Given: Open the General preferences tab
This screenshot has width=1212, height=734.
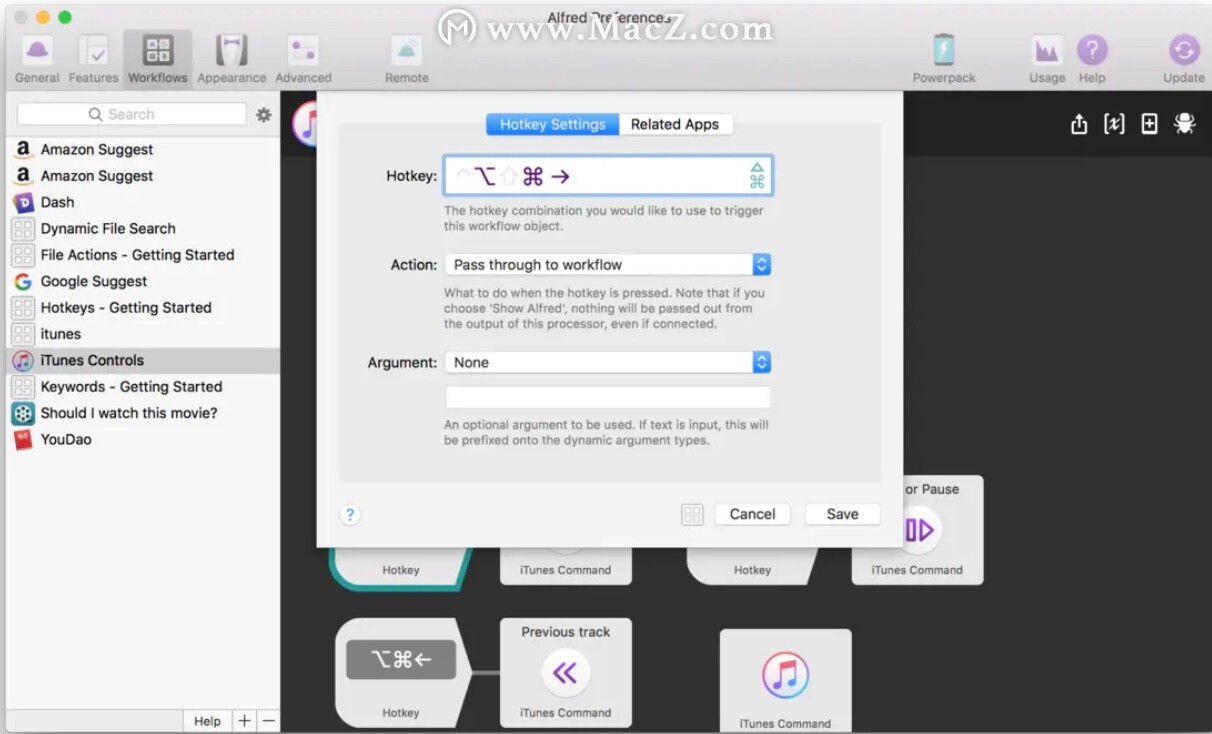Looking at the screenshot, I should click(x=37, y=59).
